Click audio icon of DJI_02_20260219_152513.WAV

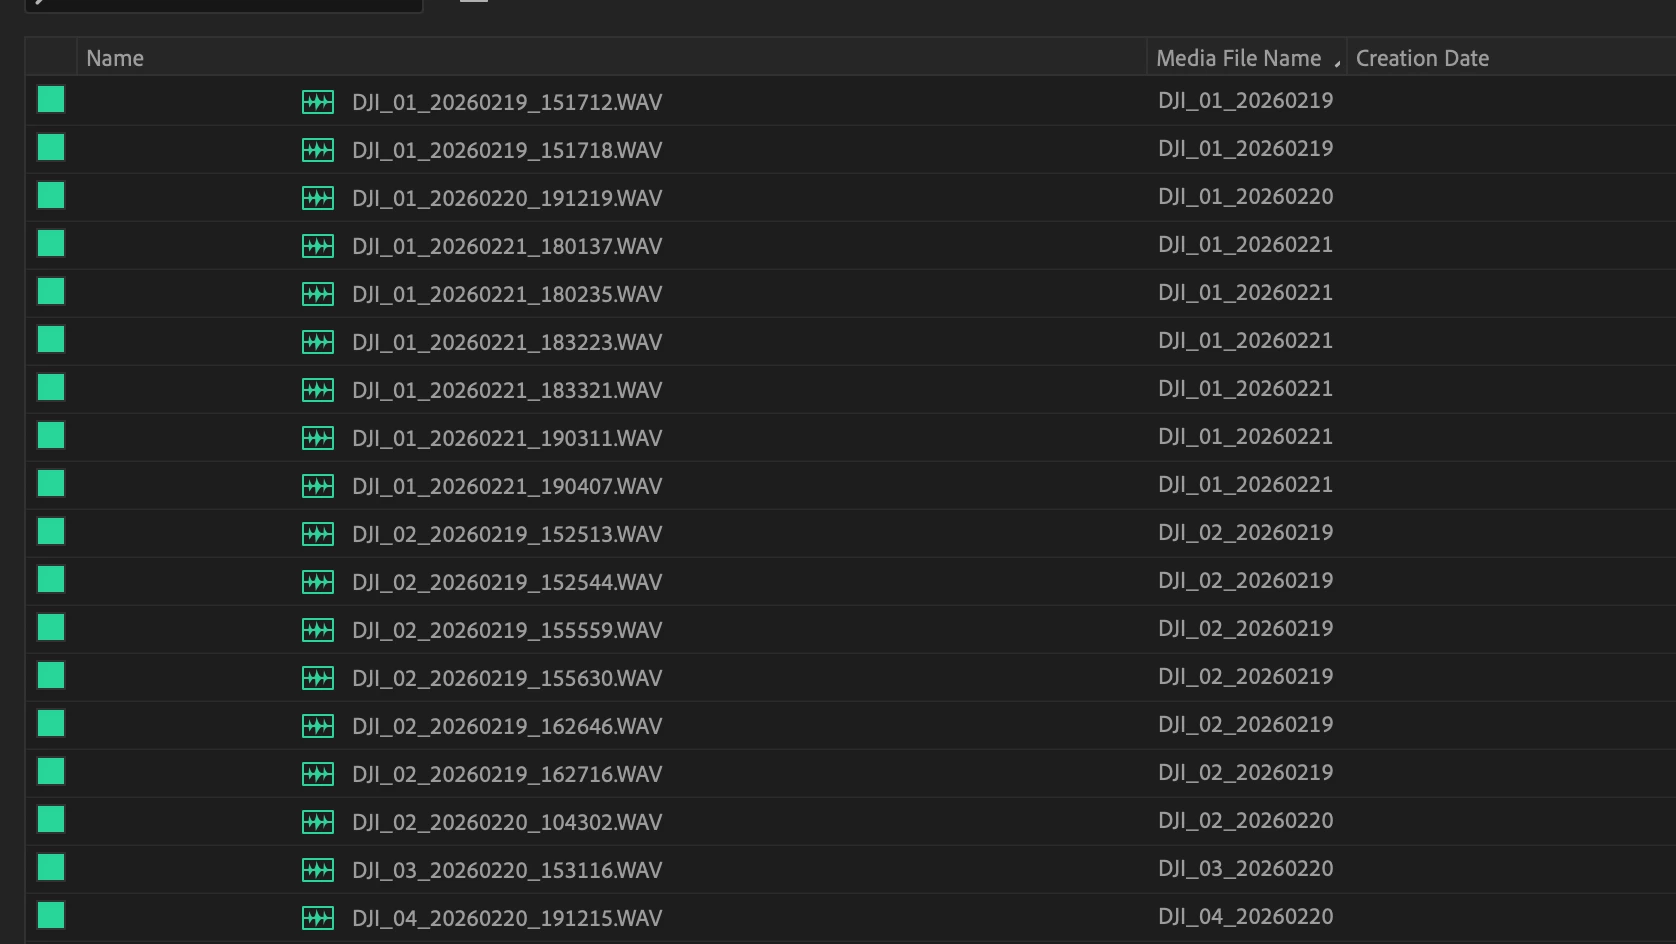[x=318, y=534]
